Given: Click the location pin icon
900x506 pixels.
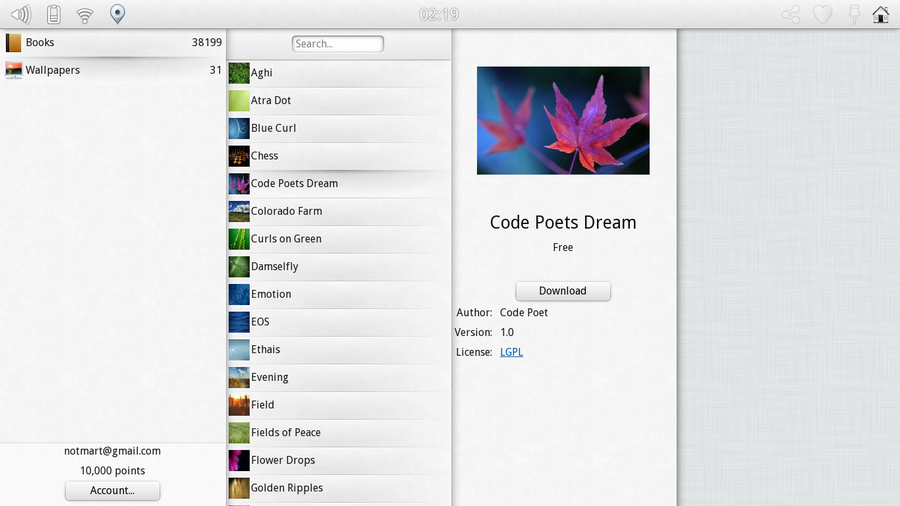Looking at the screenshot, I should (x=117, y=14).
